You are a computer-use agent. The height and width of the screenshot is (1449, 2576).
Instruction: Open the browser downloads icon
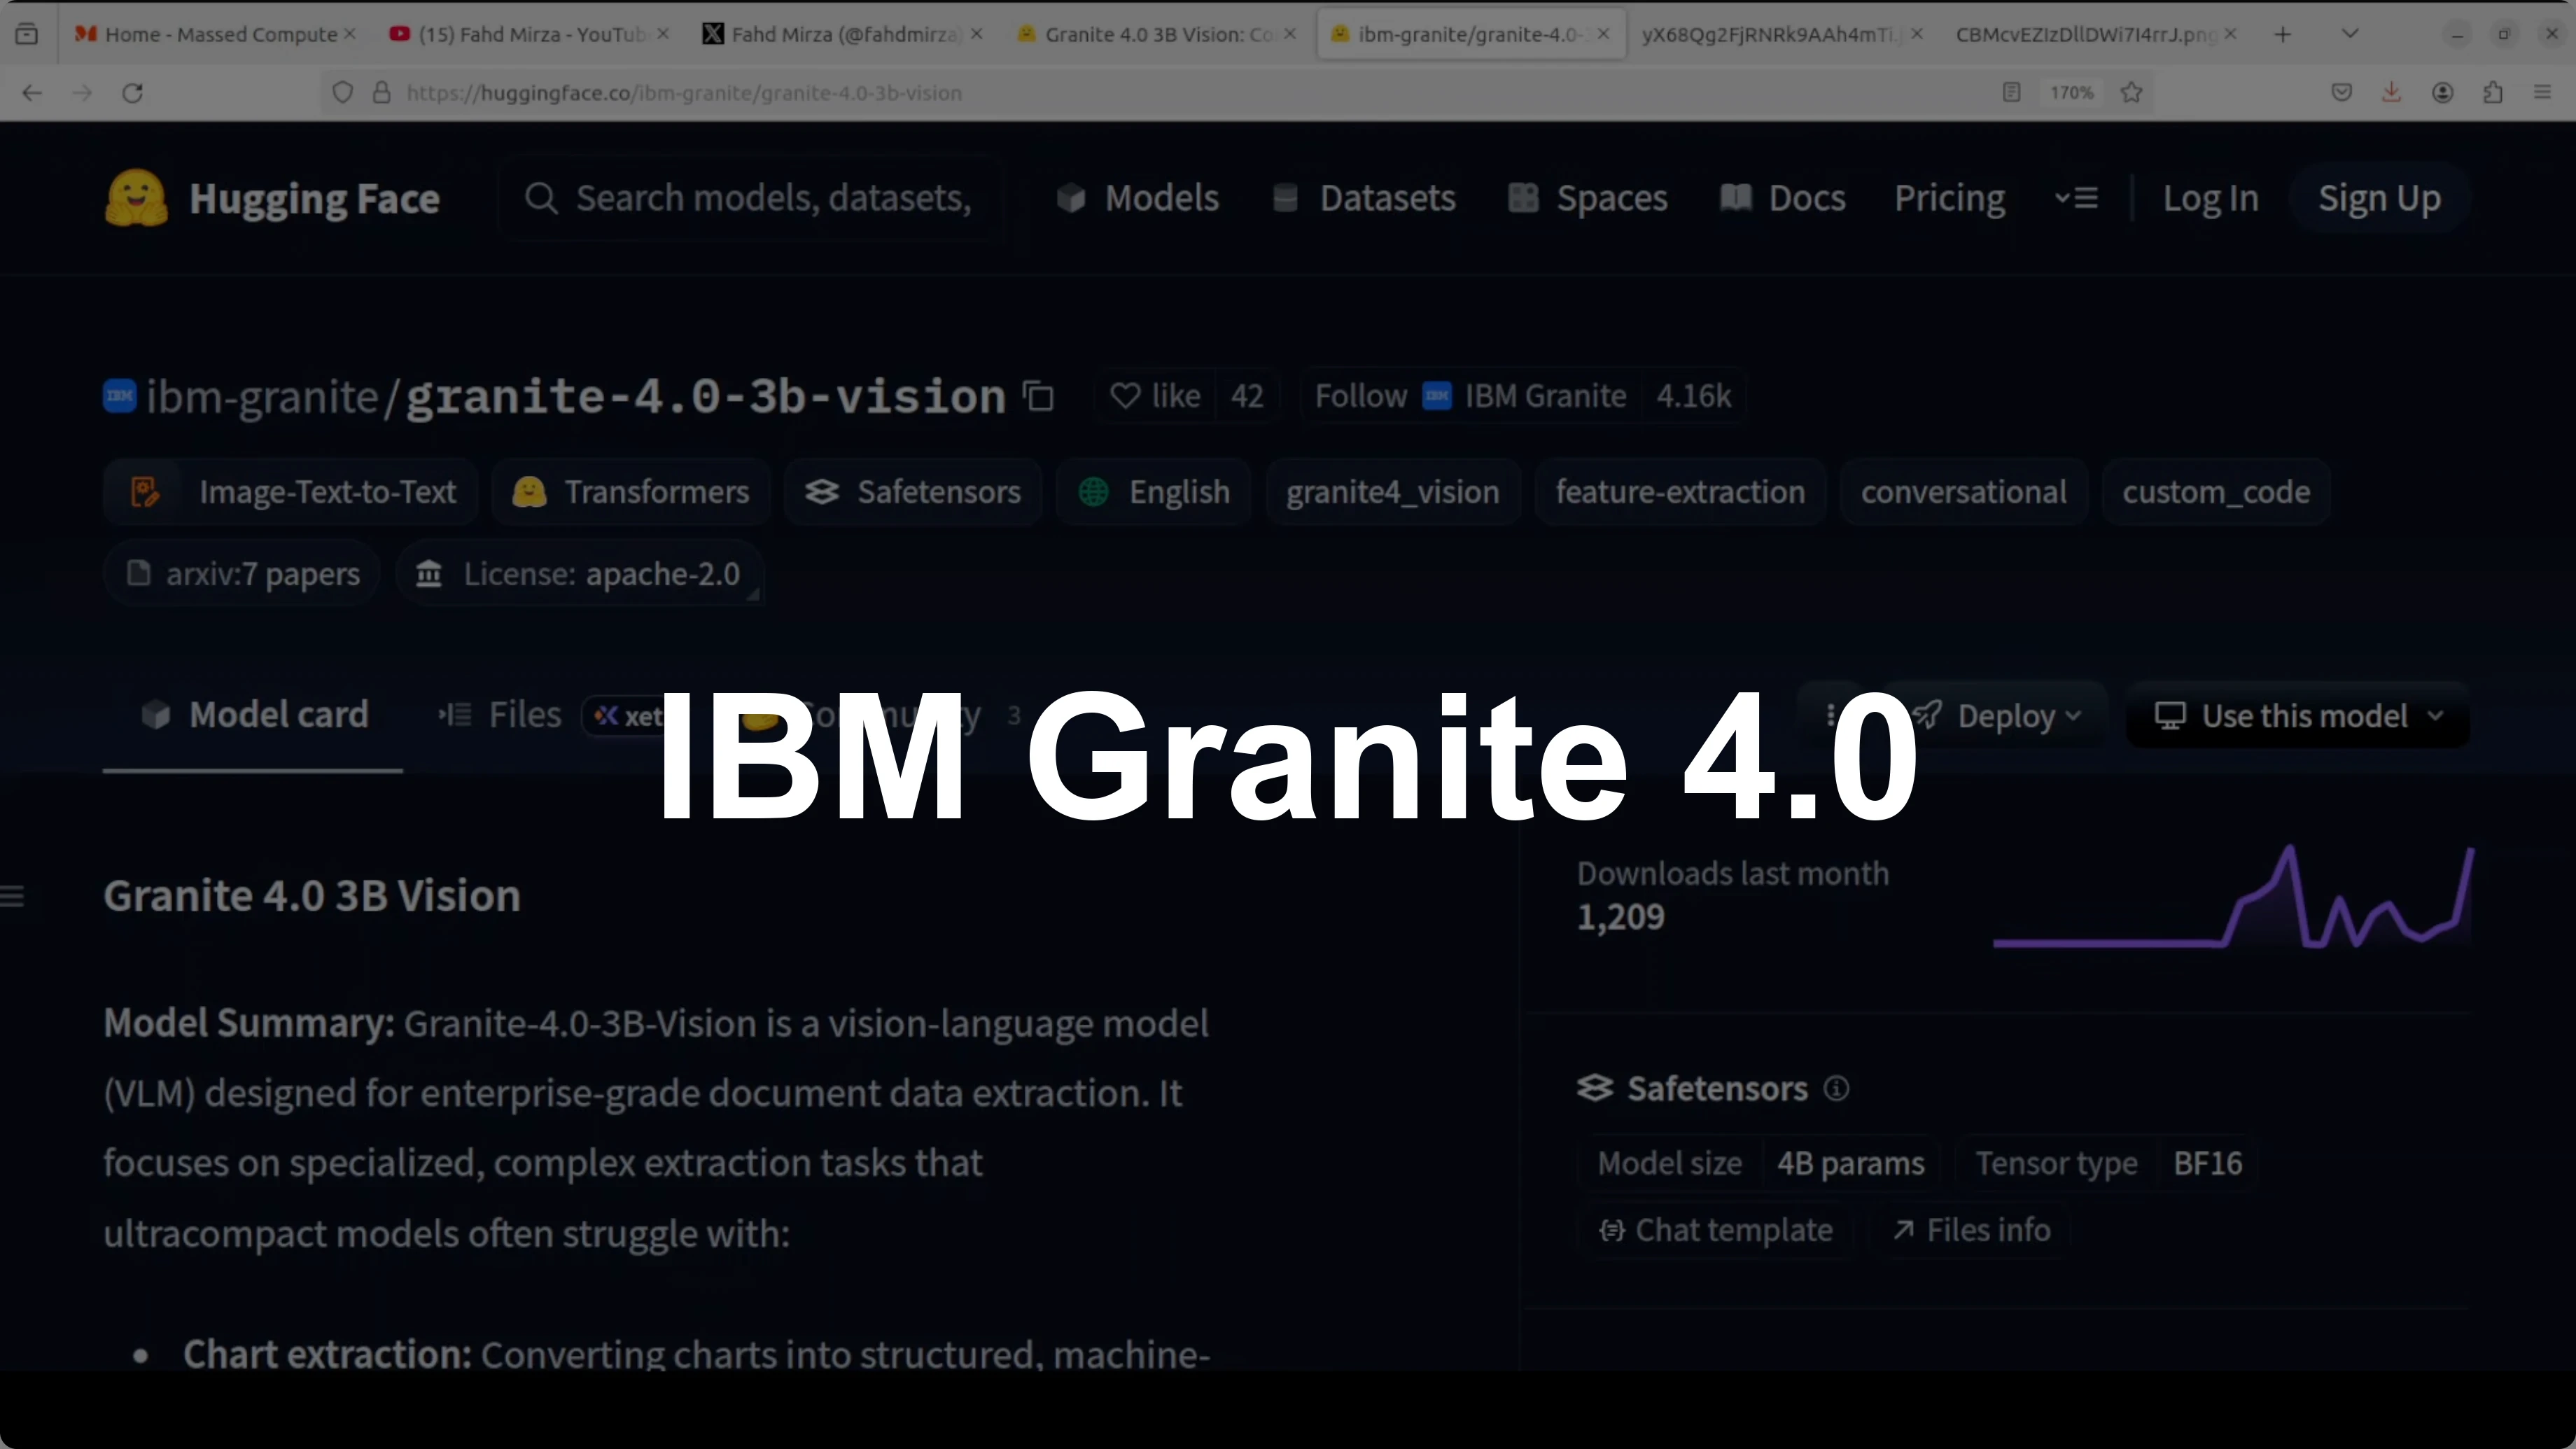click(2391, 92)
